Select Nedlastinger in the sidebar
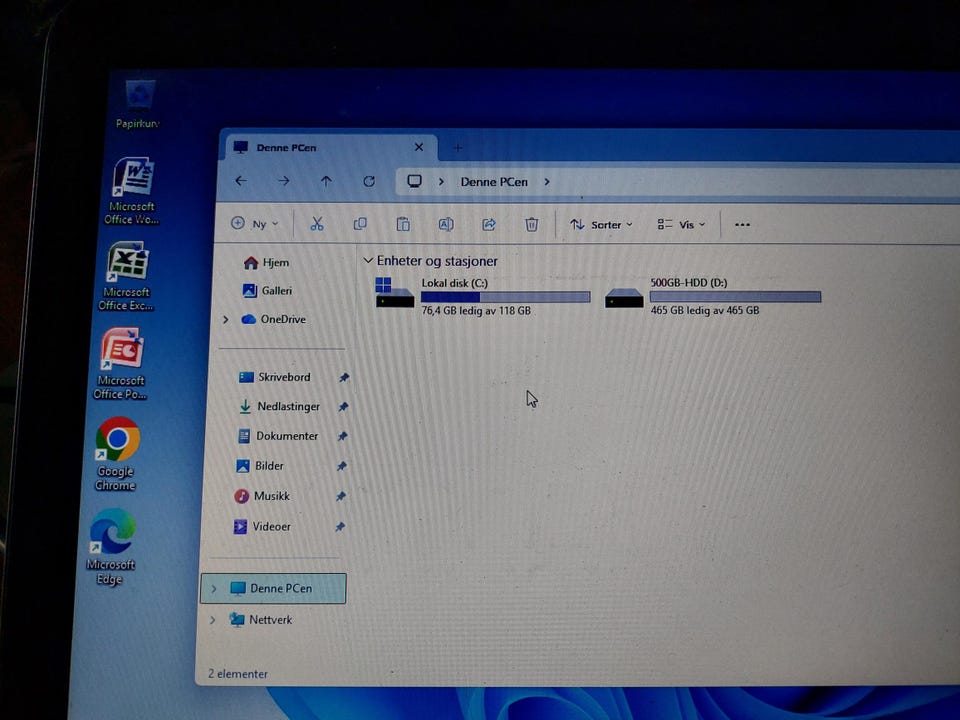 [288, 407]
